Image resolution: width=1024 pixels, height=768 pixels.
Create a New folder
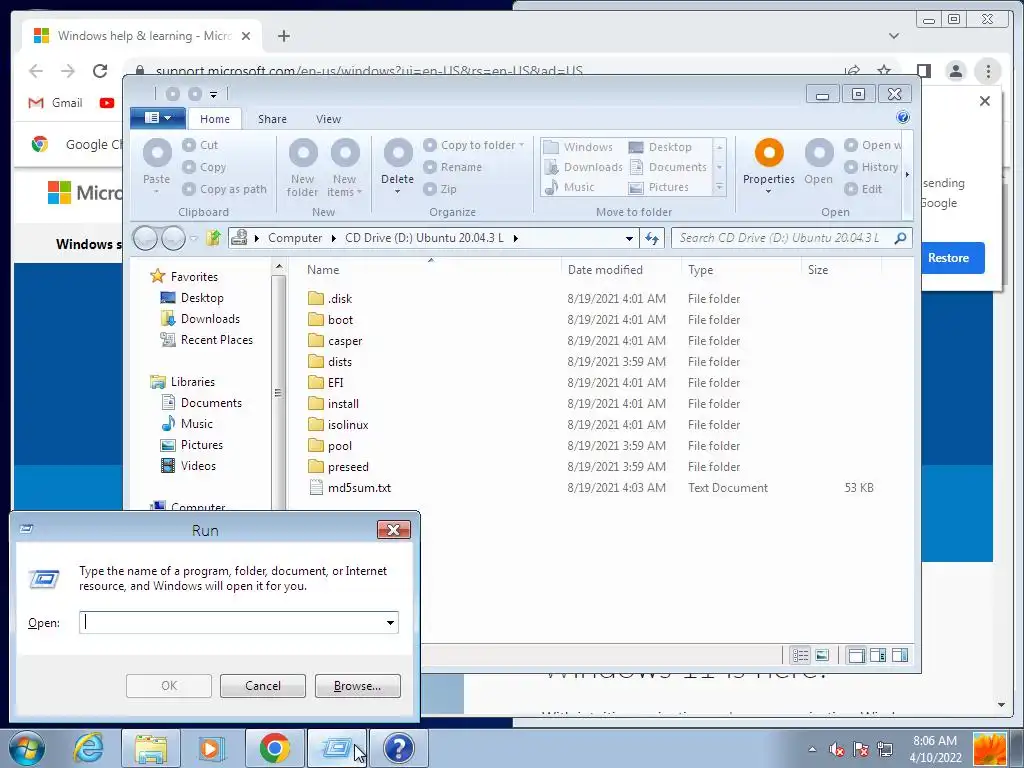click(302, 168)
